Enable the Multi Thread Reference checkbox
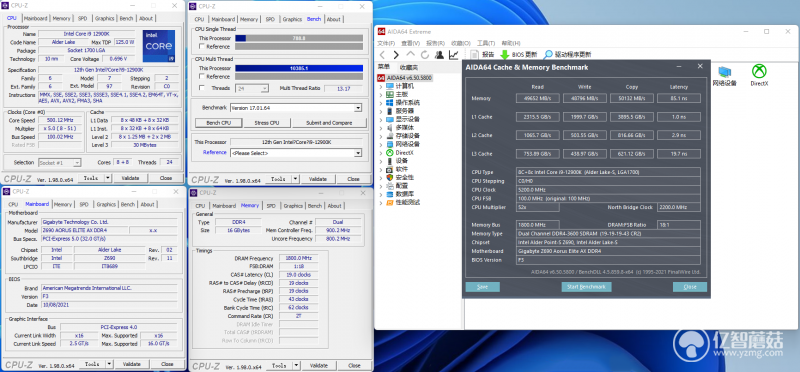The width and height of the screenshot is (800, 372). 202,77
